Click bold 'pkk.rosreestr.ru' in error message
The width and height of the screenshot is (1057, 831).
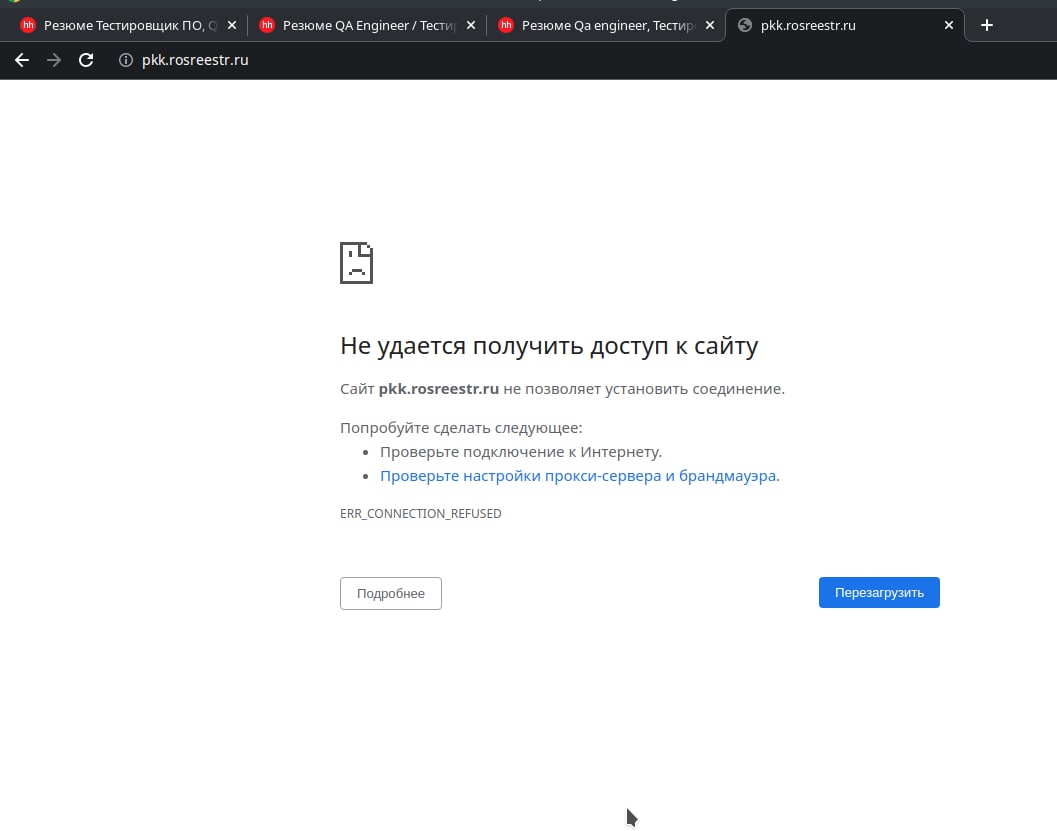[x=439, y=389]
